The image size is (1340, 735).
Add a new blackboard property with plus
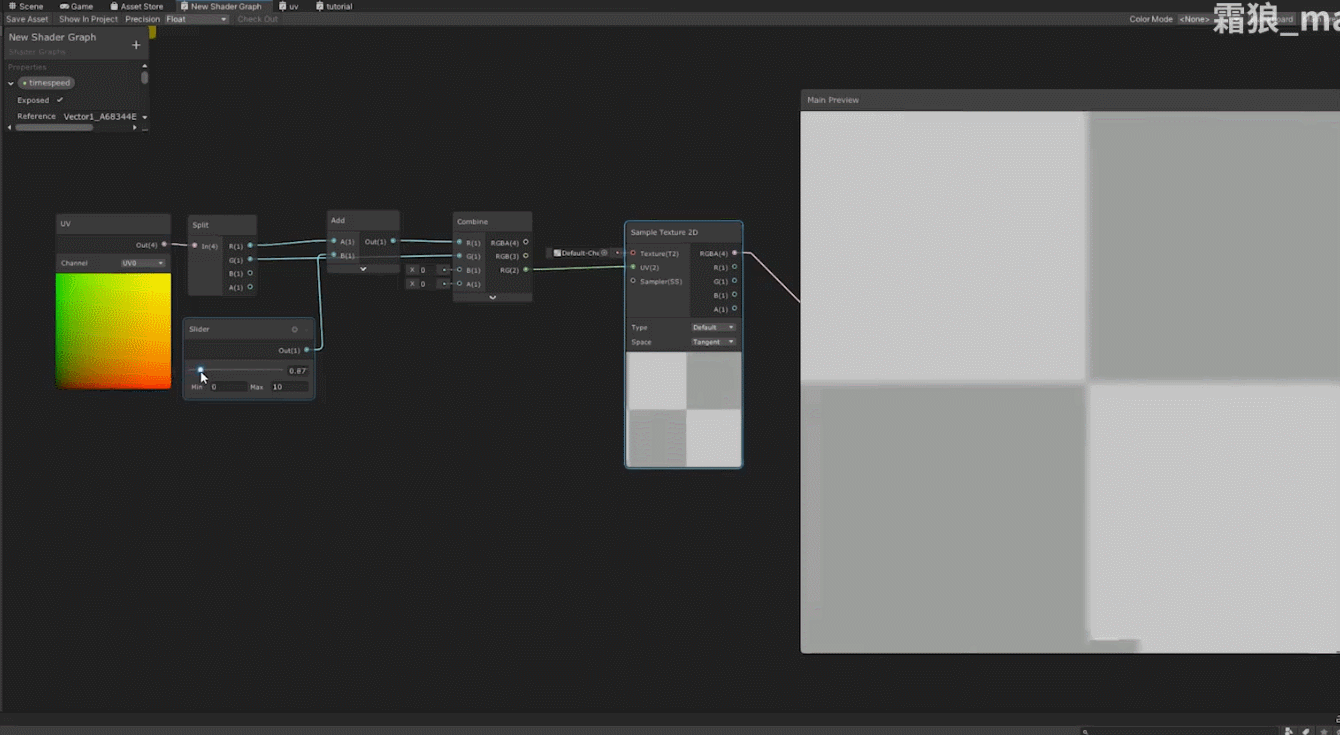point(137,44)
